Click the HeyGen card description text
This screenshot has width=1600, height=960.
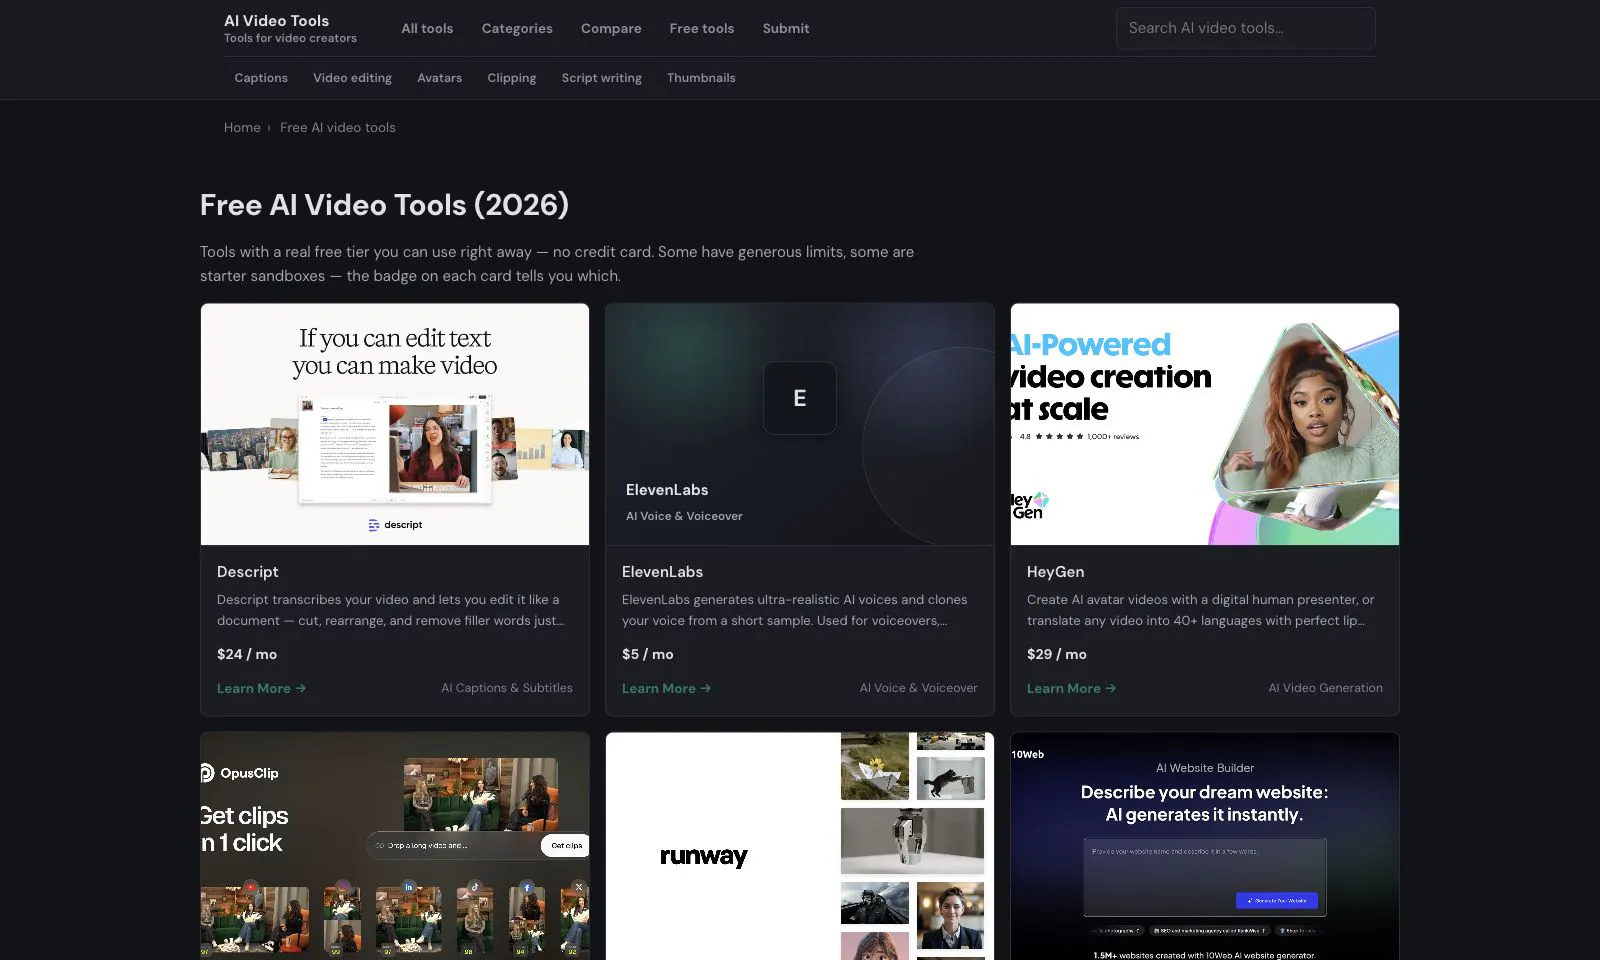(1201, 610)
